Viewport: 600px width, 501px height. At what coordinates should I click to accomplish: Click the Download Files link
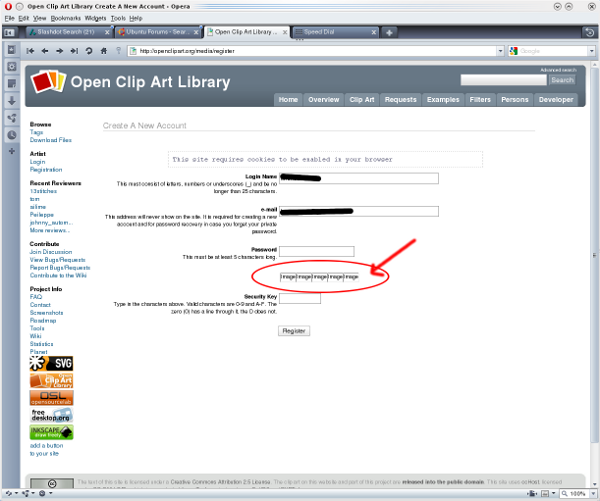click(50, 140)
